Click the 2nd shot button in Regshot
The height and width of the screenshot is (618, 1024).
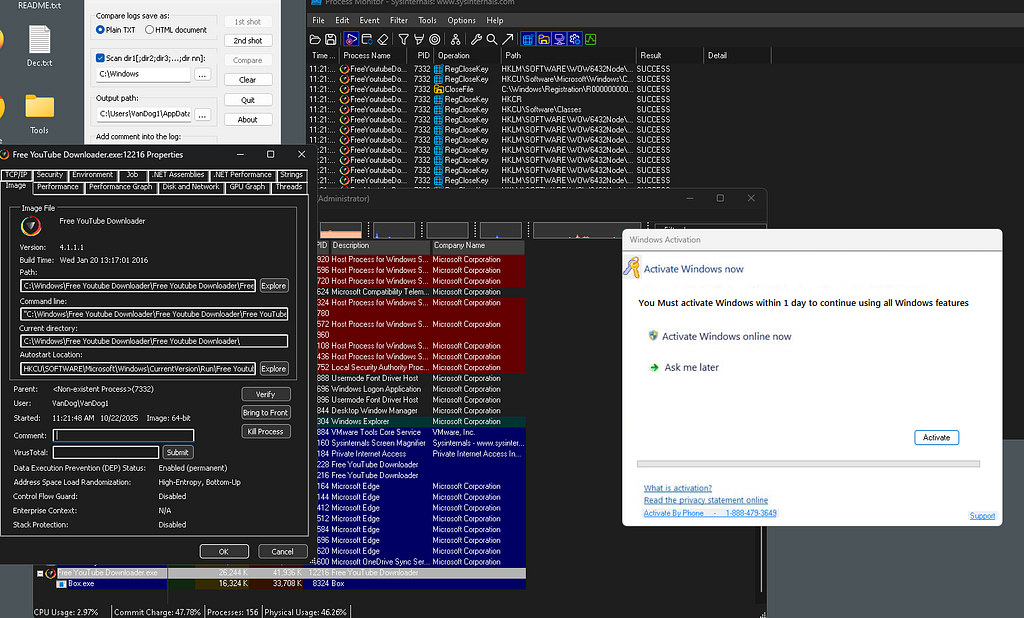[248, 41]
